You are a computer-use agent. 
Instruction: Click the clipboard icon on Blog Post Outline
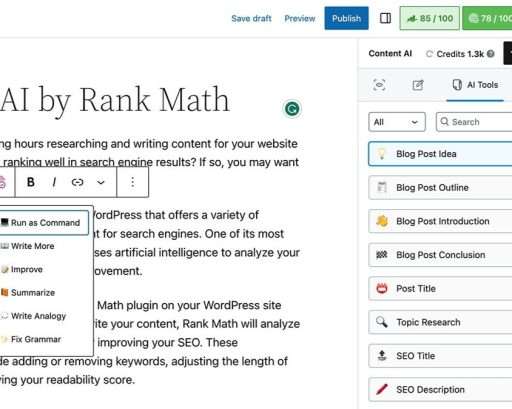(382, 187)
